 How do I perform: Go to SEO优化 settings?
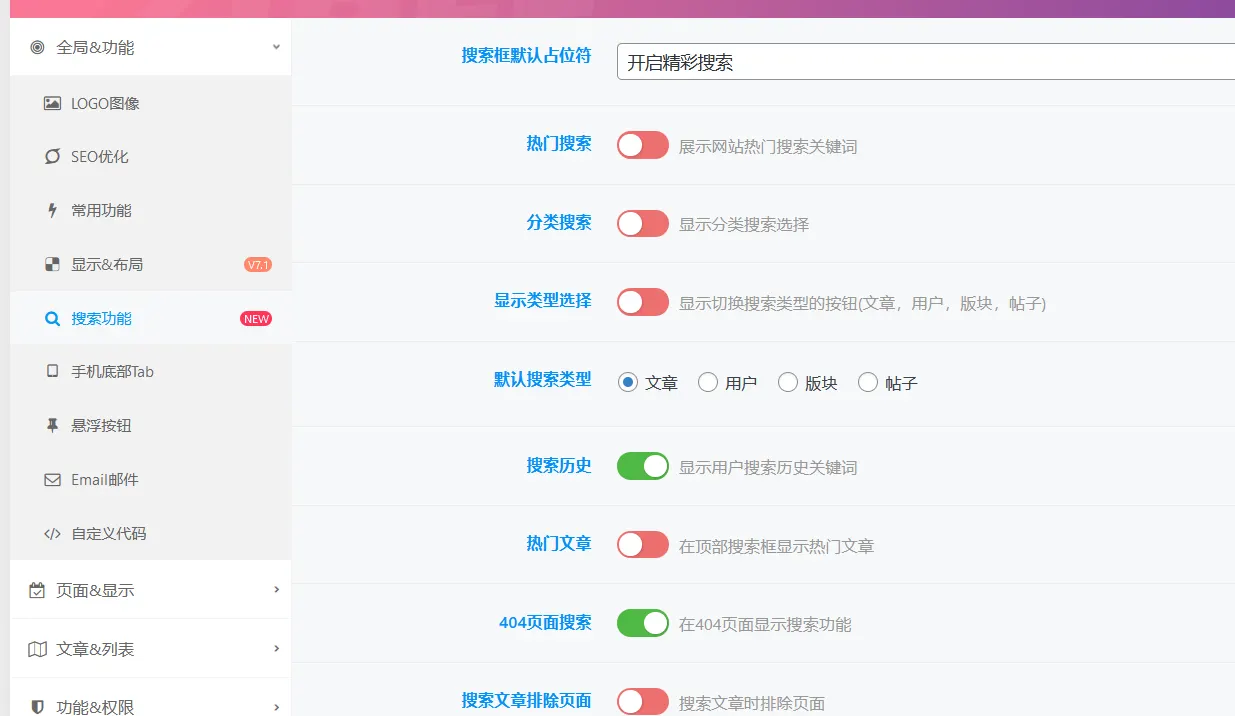tap(151, 157)
